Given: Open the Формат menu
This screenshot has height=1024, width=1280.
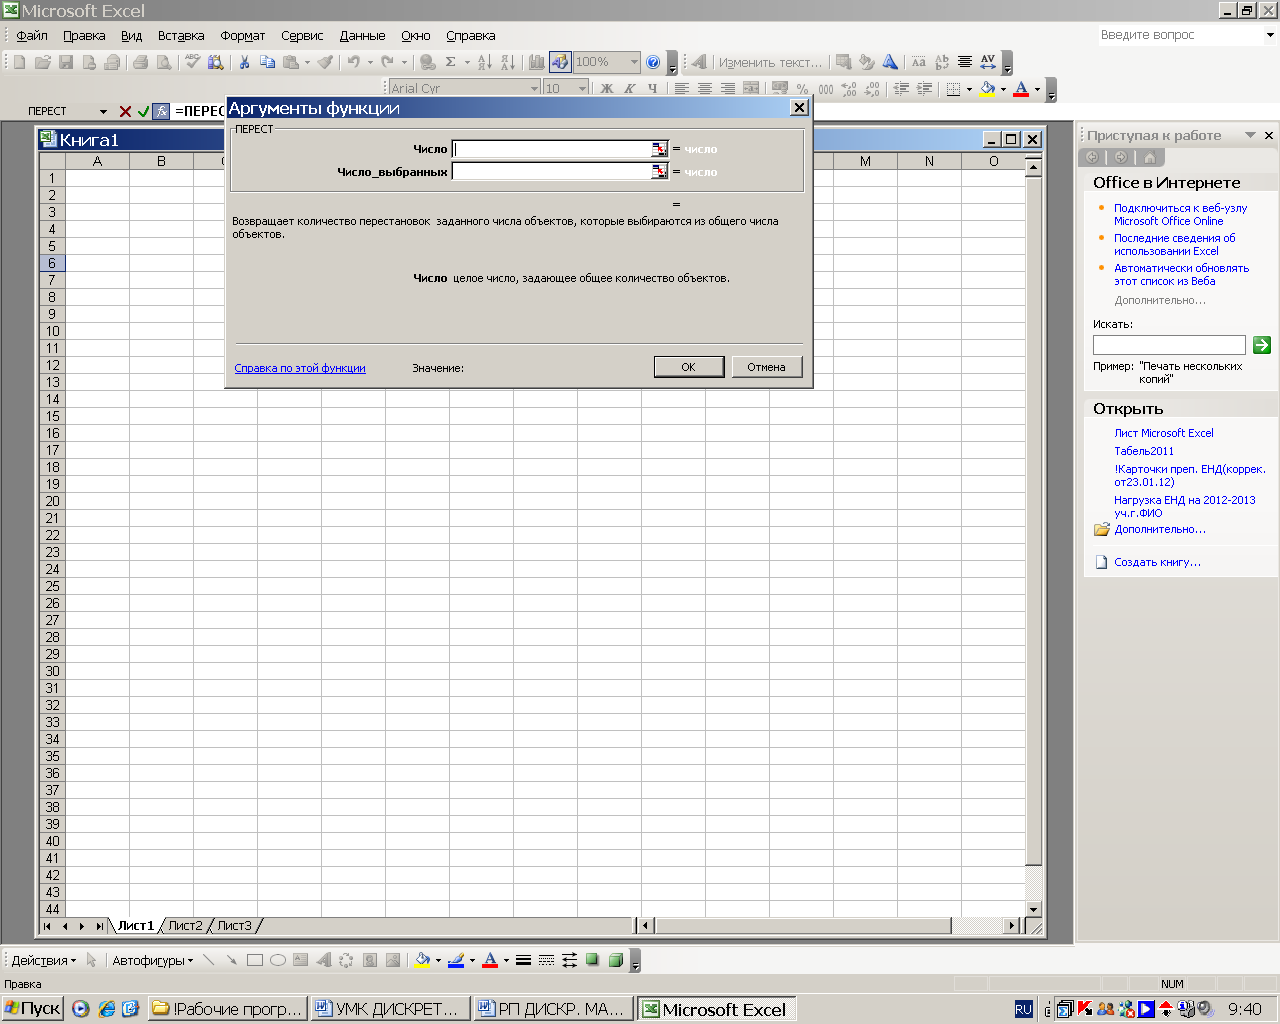Looking at the screenshot, I should tap(243, 35).
